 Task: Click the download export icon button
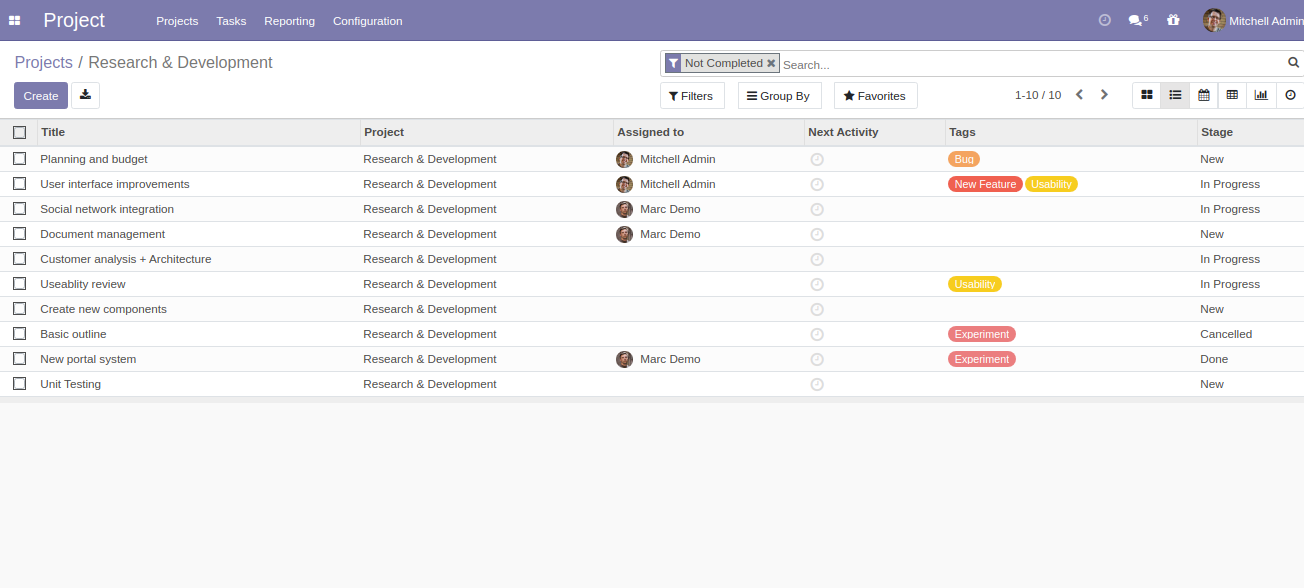click(x=85, y=95)
